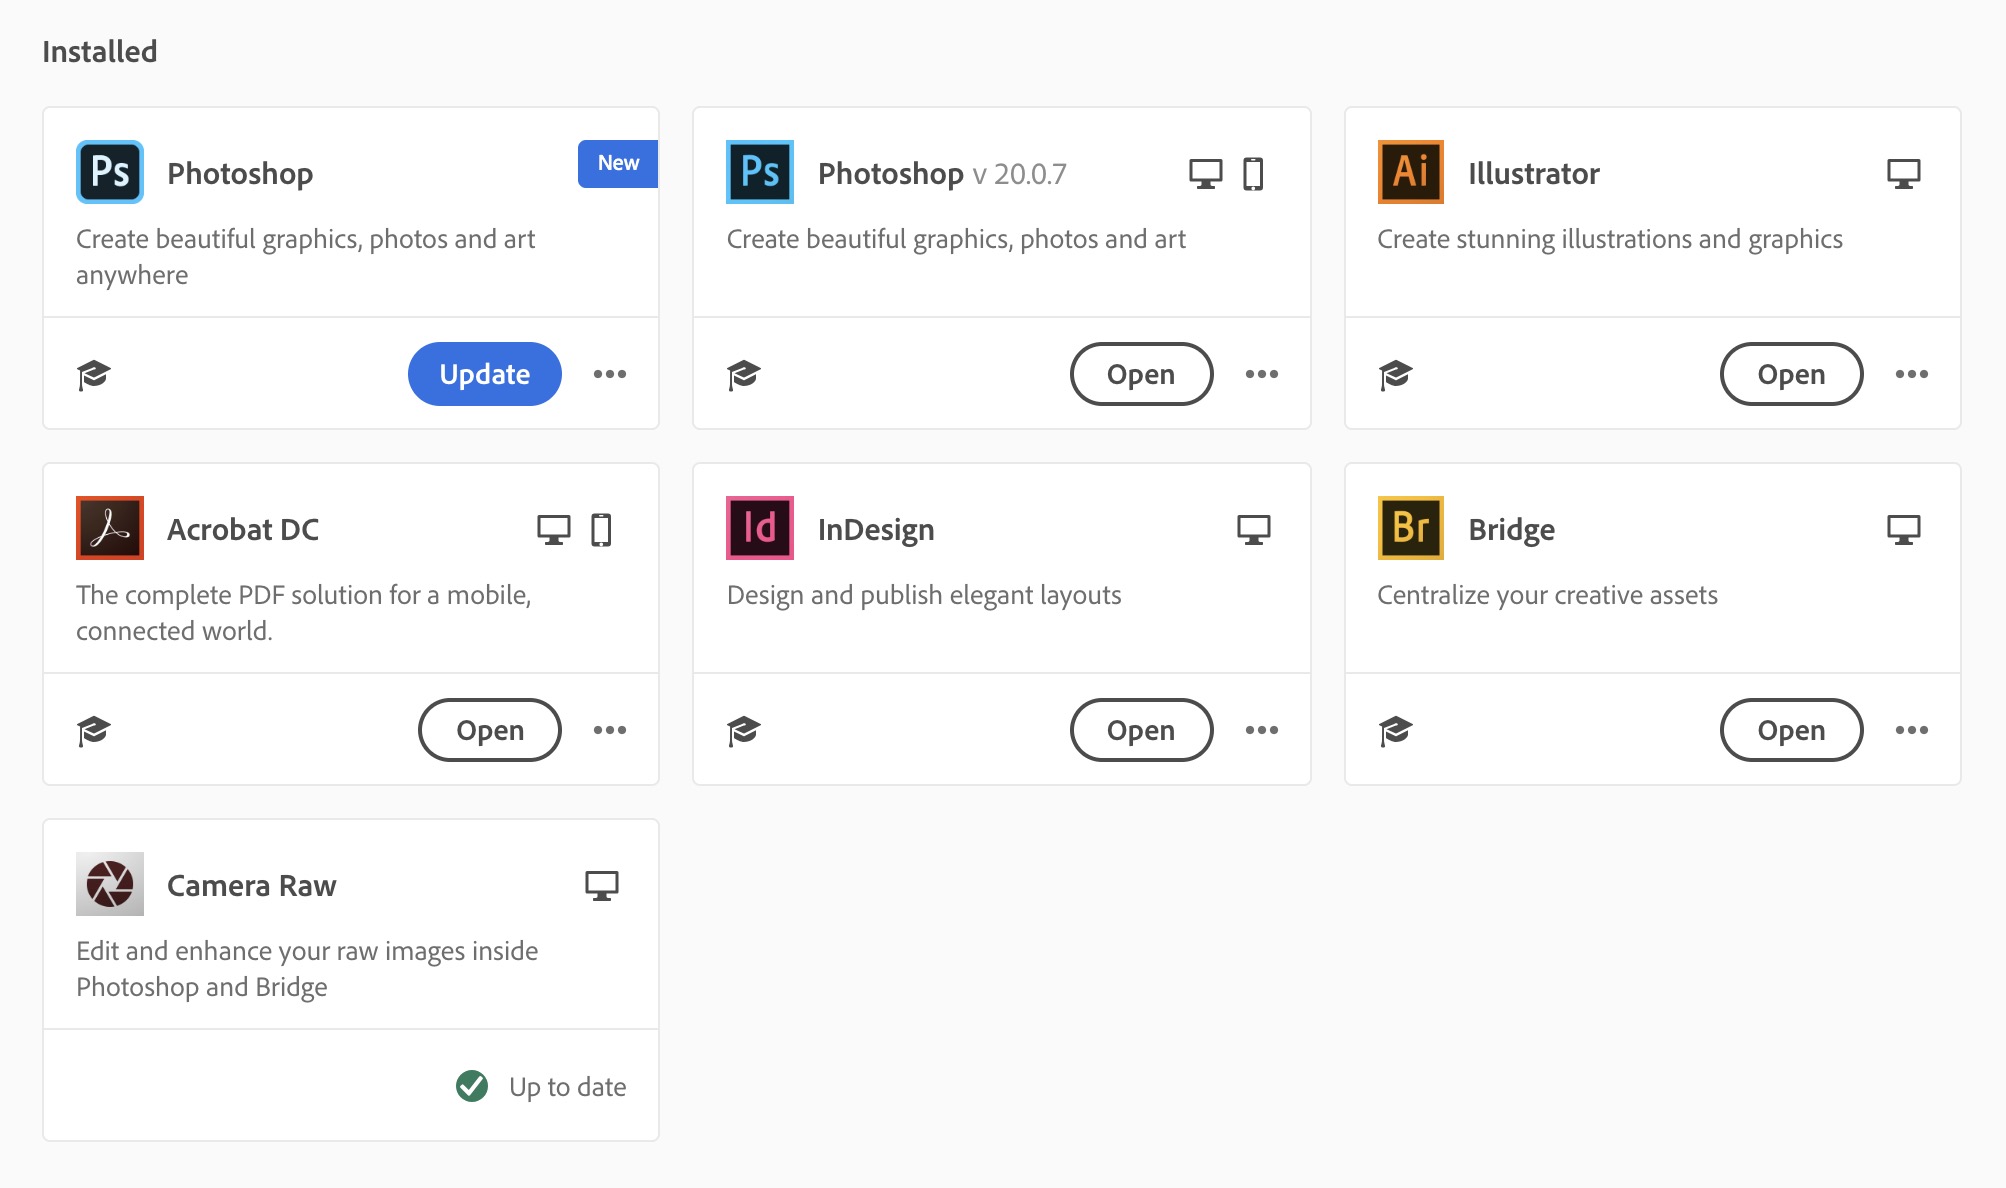
Task: Open Photoshop v 20.0.7
Action: click(1140, 374)
